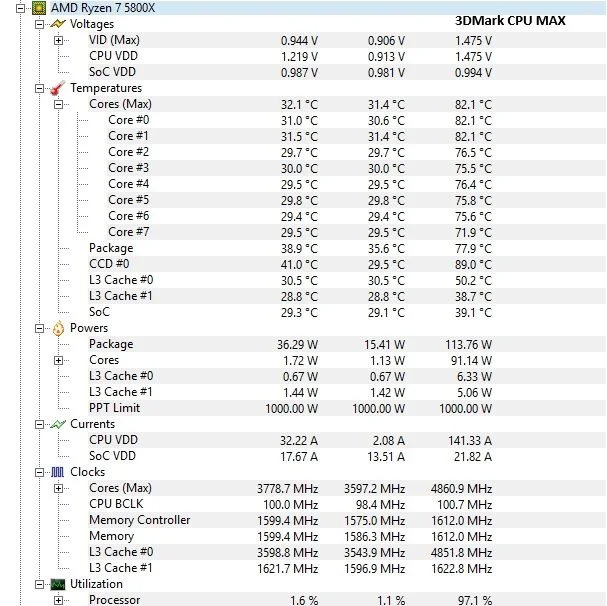Select the L3 Cache #0 clock row
Image resolution: width=607 pixels, height=606 pixels.
pos(347,552)
